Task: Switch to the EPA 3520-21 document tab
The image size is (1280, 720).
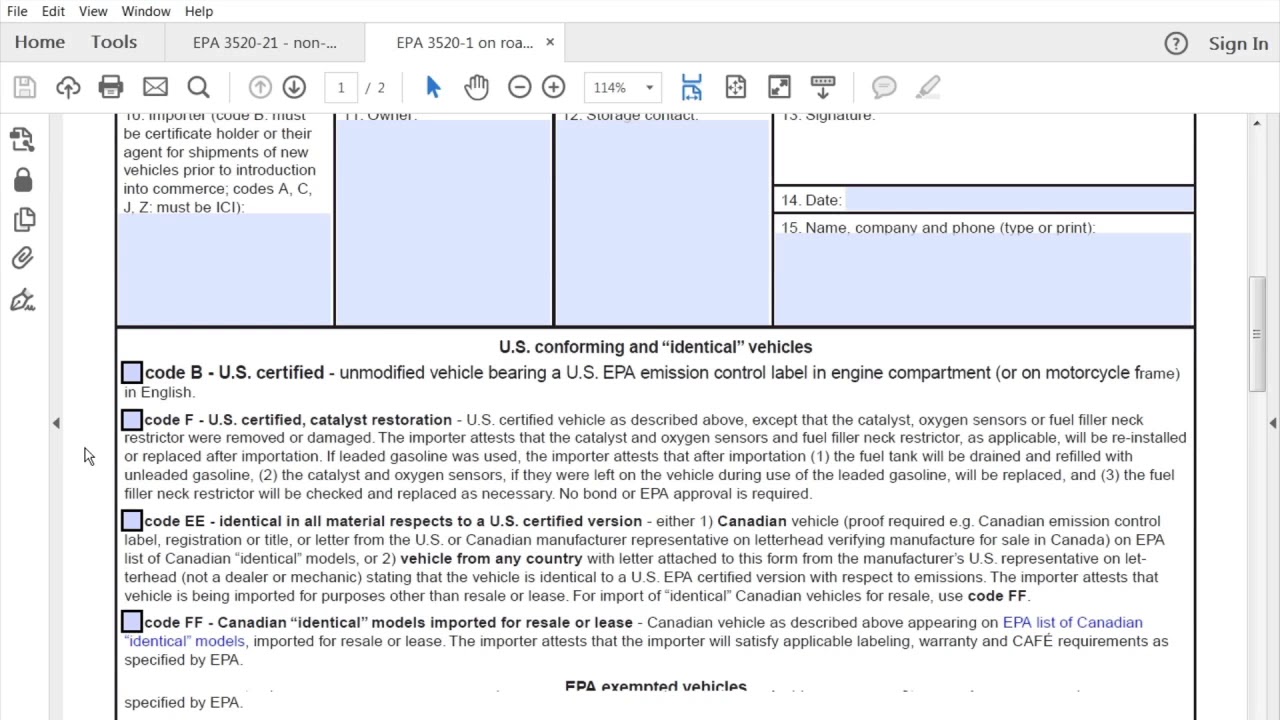Action: coord(265,43)
